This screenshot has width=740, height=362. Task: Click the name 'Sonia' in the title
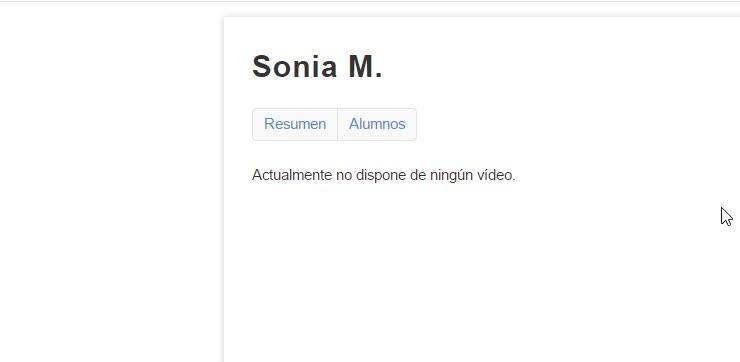click(295, 67)
